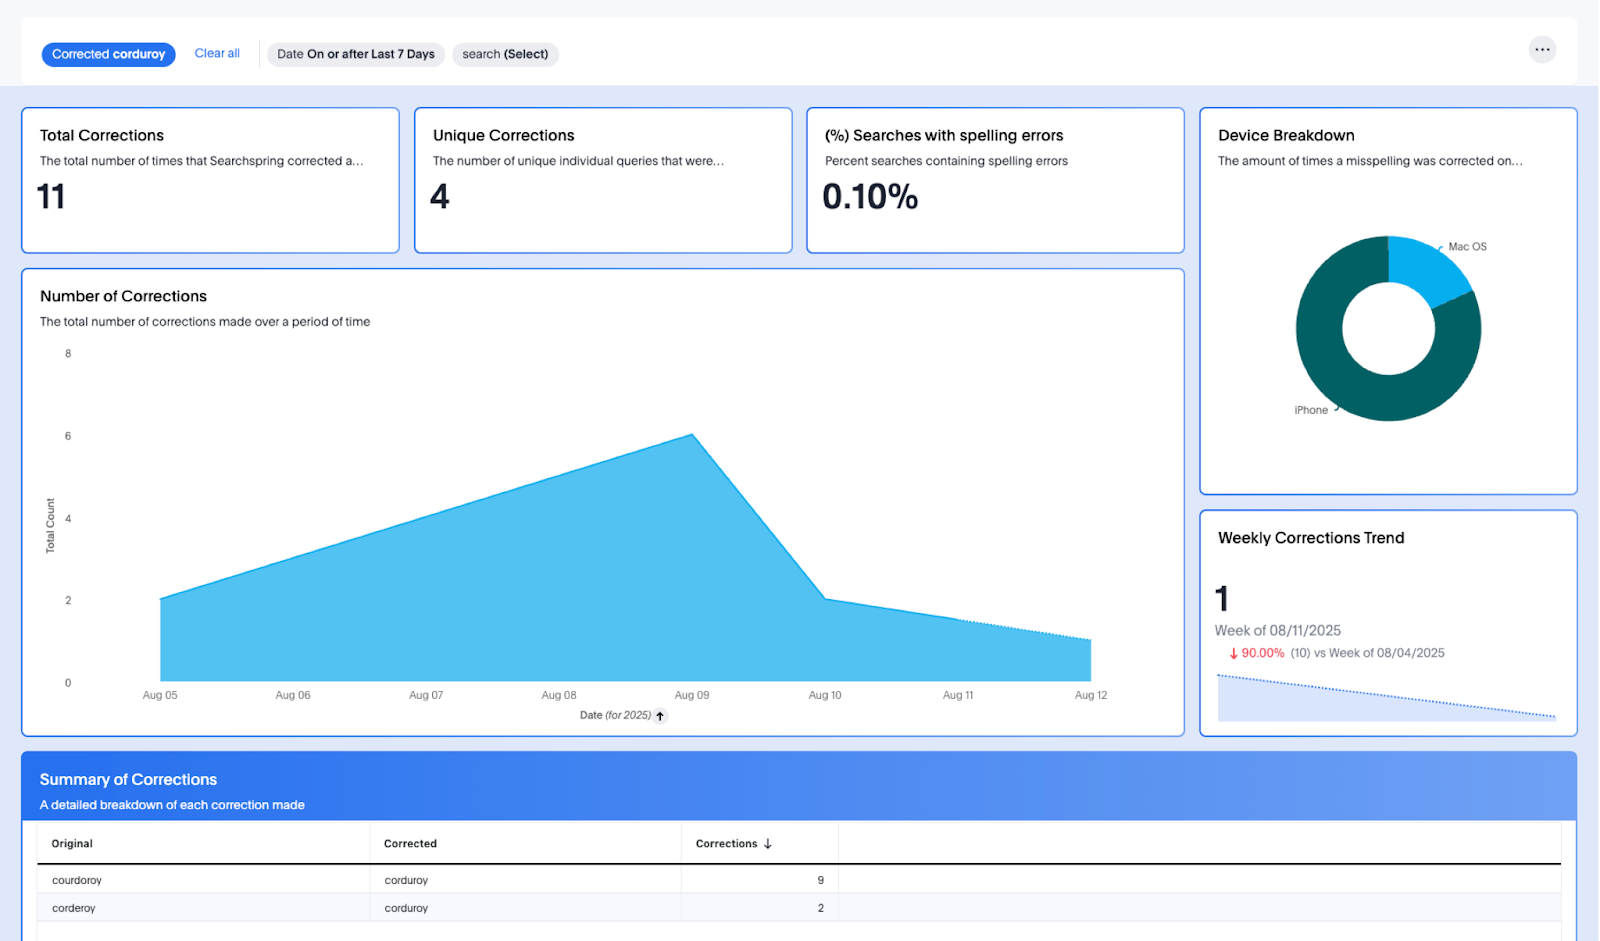Image resolution: width=1600 pixels, height=941 pixels.
Task: Click the Corrected column header
Action: pyautogui.click(x=410, y=844)
